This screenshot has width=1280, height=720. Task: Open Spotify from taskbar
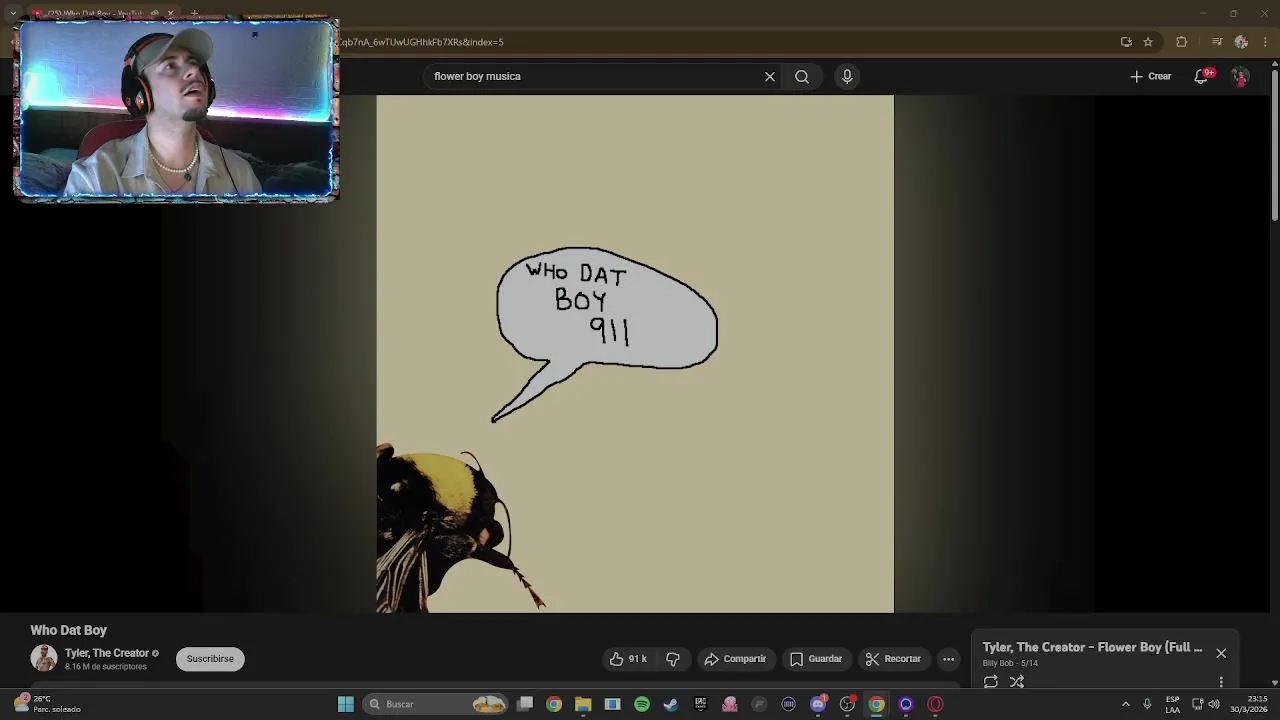point(642,704)
